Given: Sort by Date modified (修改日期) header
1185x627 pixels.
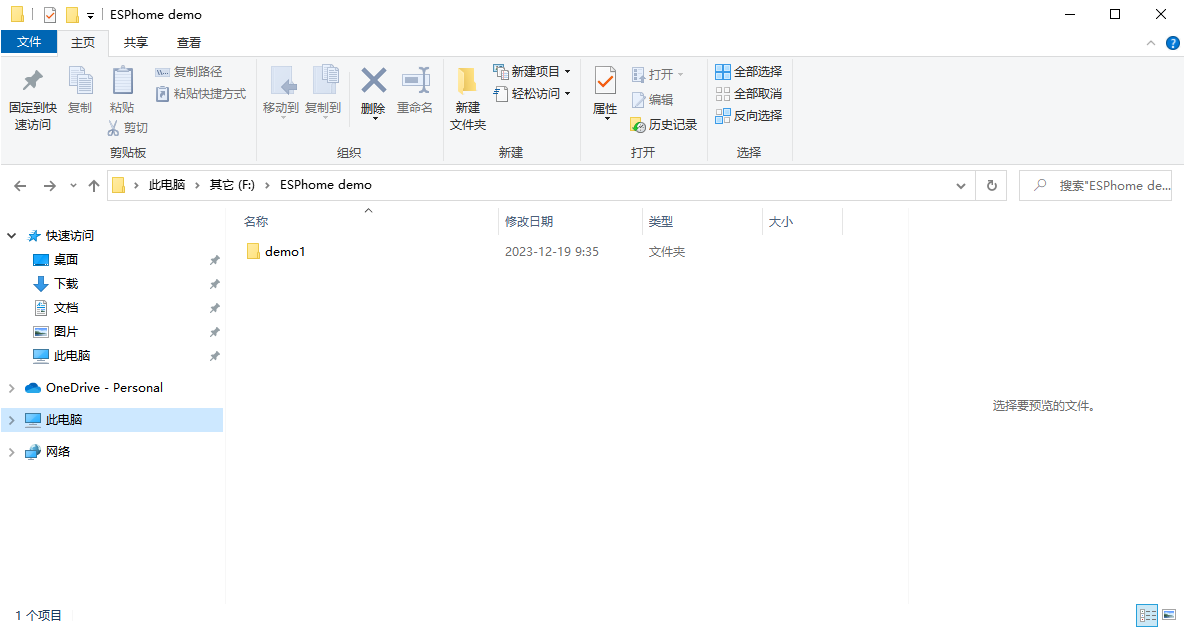Looking at the screenshot, I should [529, 222].
